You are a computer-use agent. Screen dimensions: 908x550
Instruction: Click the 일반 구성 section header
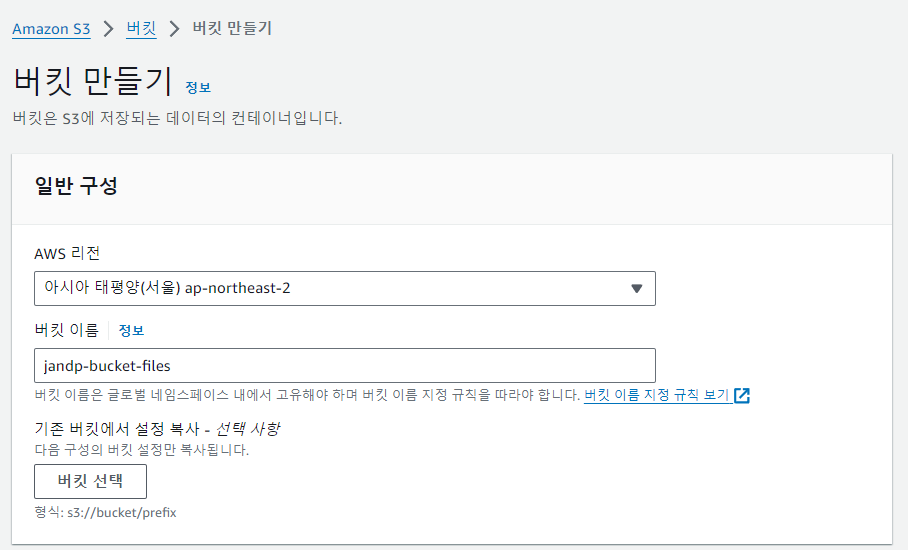click(76, 186)
